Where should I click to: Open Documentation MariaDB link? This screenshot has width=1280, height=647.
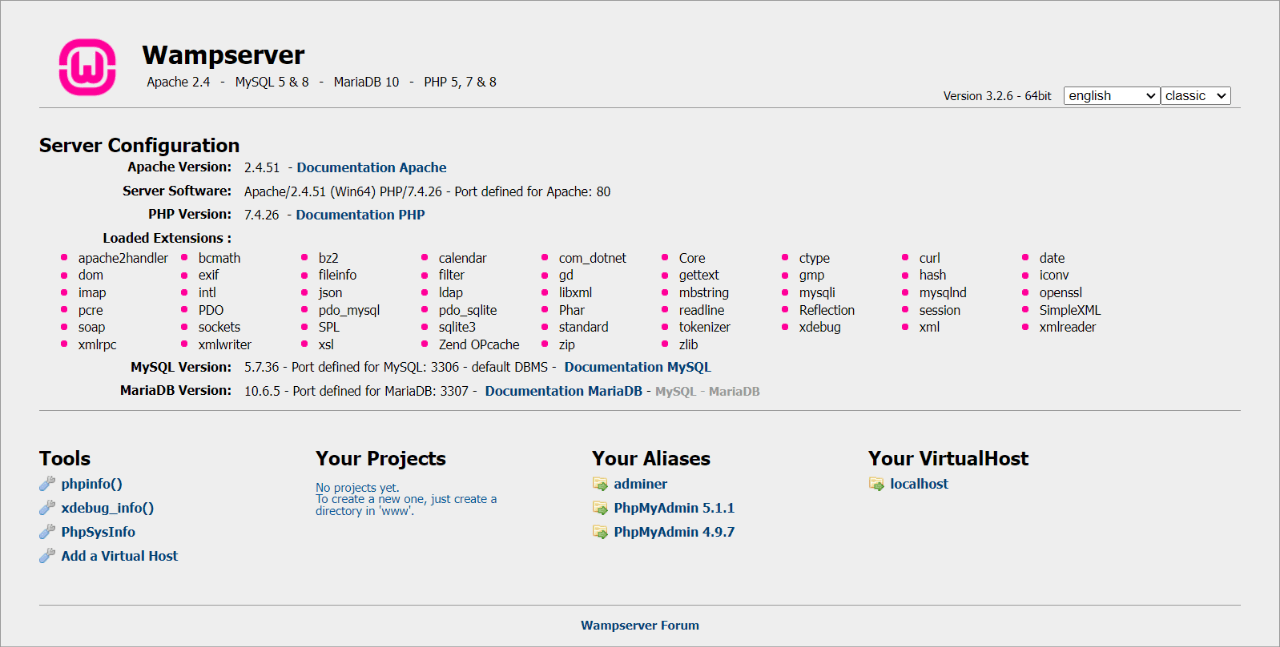tap(564, 391)
